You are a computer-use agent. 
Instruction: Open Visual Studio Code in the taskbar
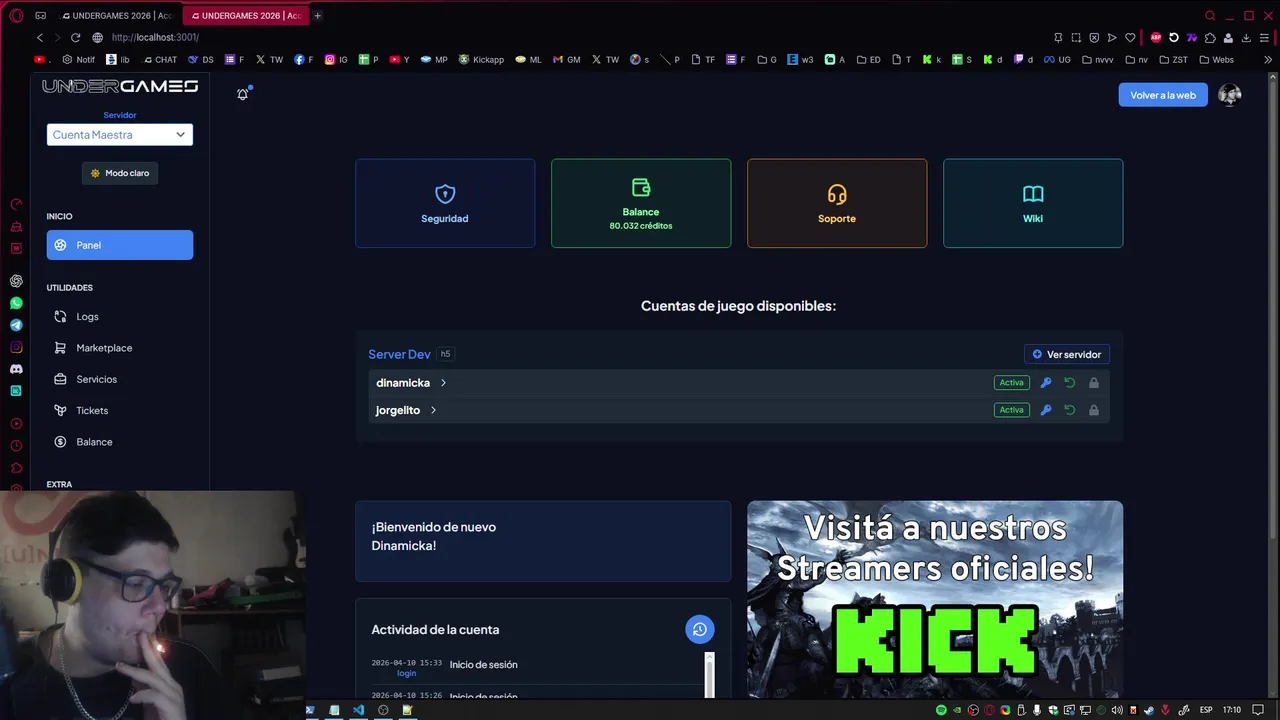pos(358,710)
